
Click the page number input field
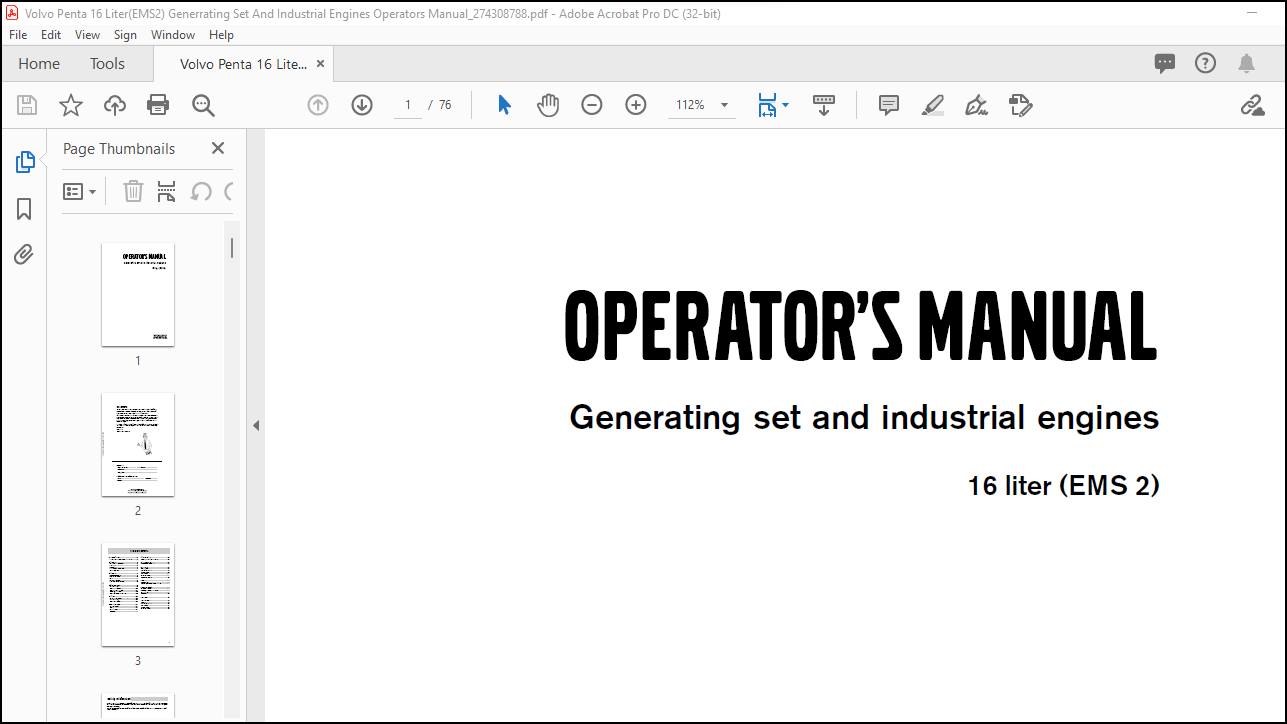coord(408,105)
